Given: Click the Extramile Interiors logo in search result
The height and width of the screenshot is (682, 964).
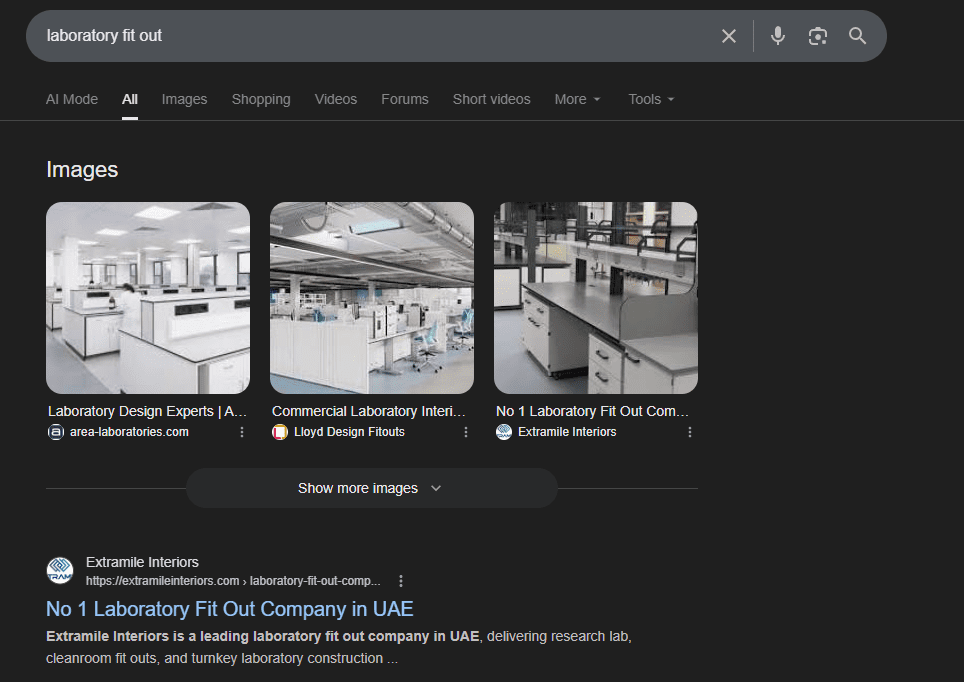Looking at the screenshot, I should point(60,571).
